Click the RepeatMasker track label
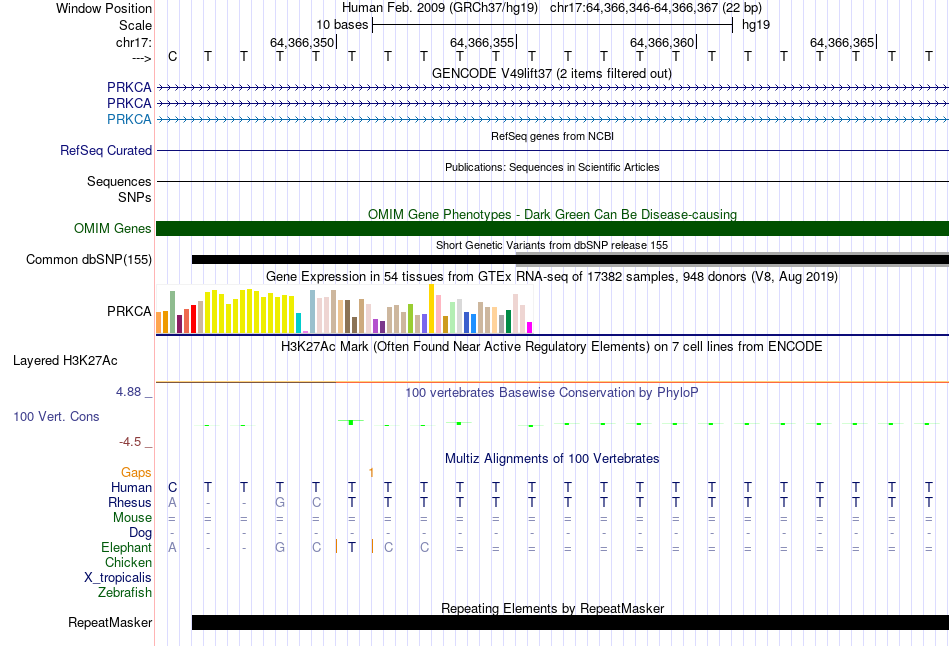This screenshot has height=646, width=950. 110,622
